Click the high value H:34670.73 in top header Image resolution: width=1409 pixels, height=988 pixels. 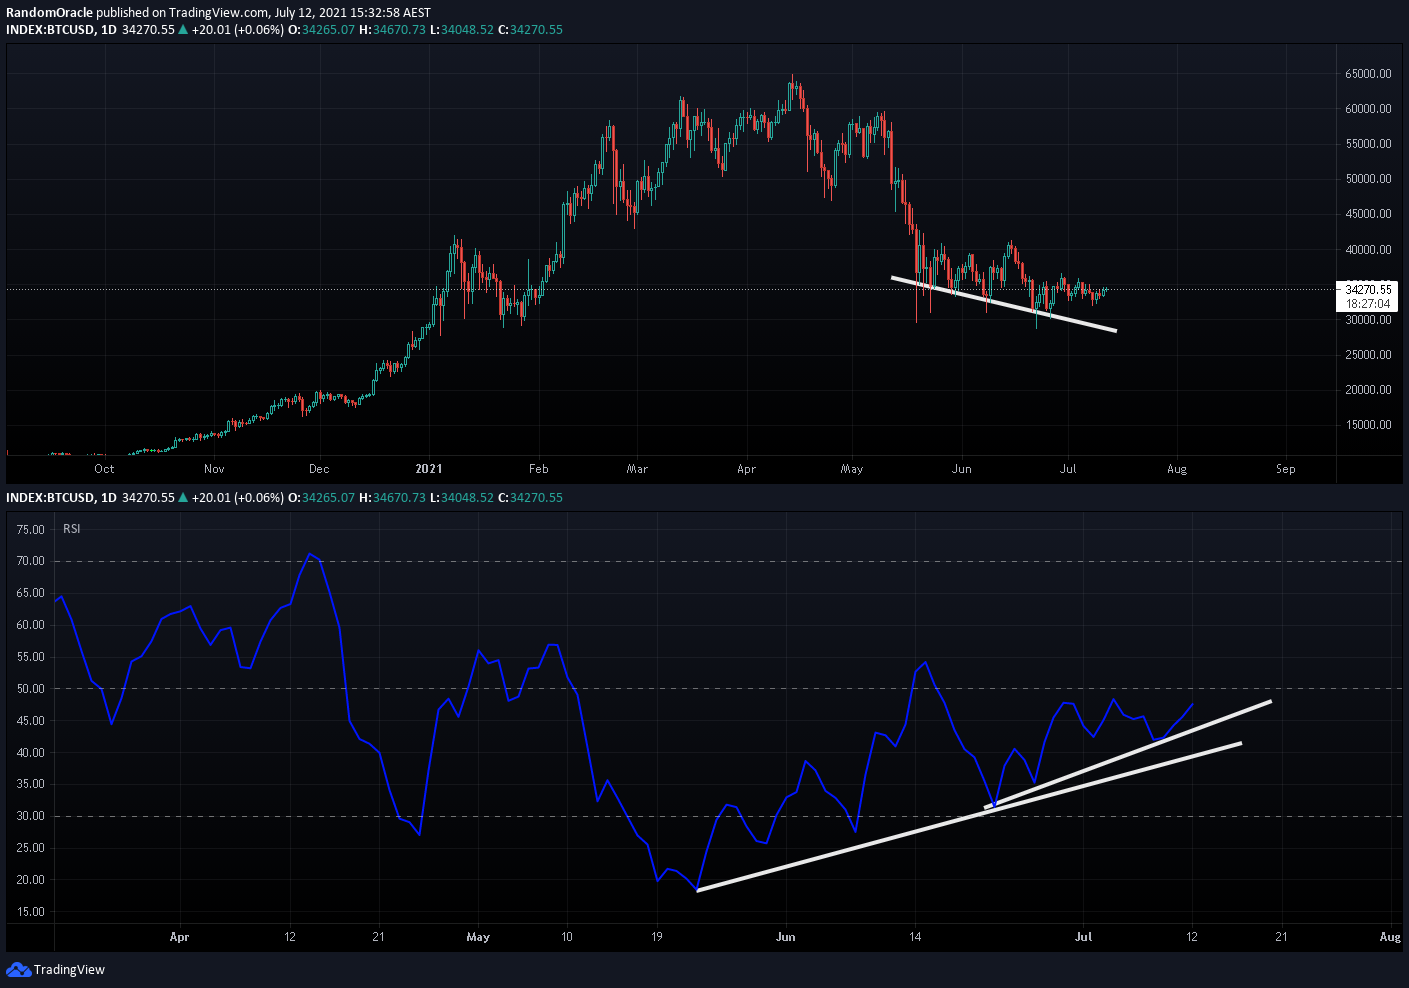(x=393, y=30)
